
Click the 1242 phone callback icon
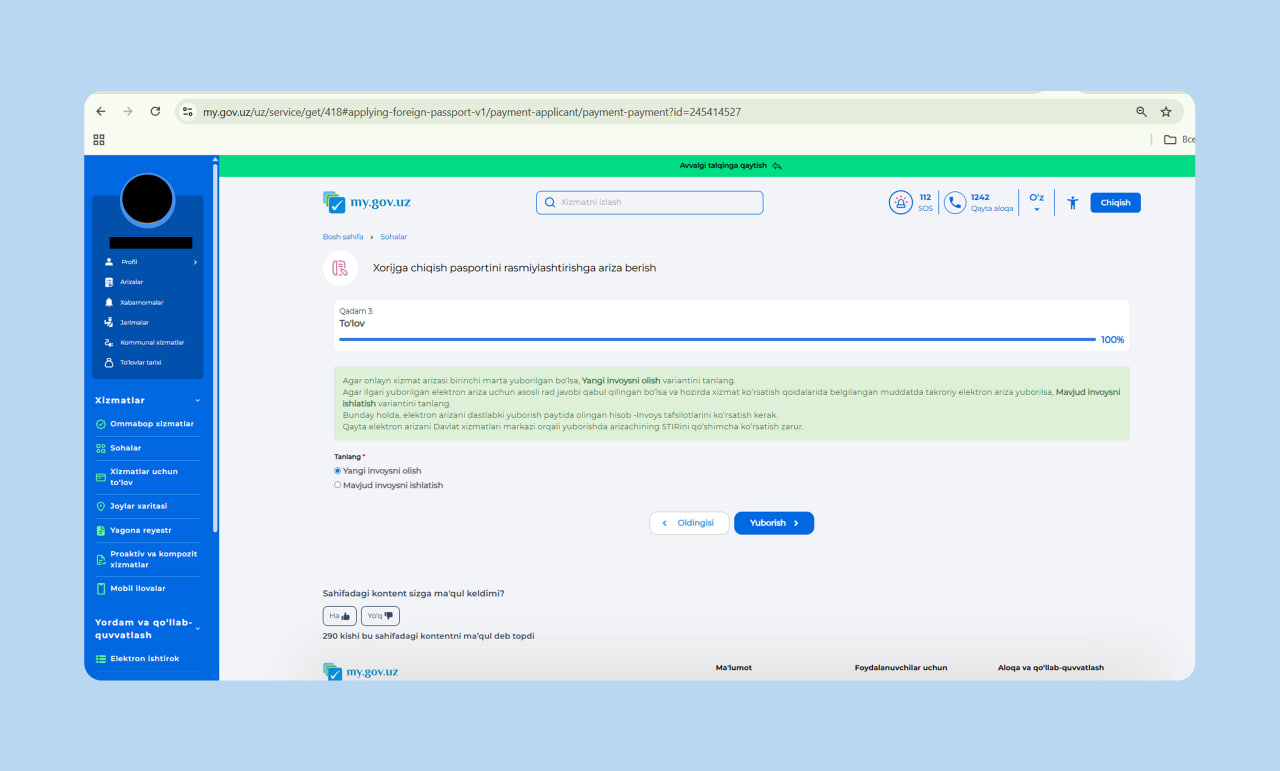coord(955,203)
